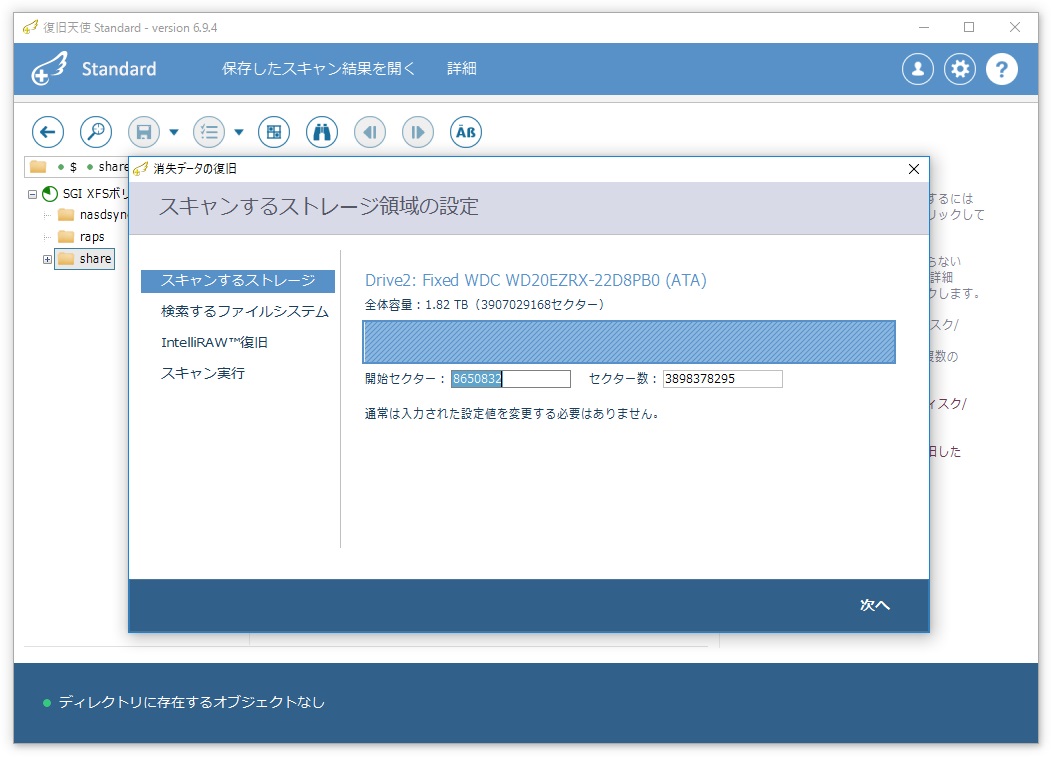Open the help question mark icon
The height and width of the screenshot is (759, 1051).
(x=1002, y=69)
